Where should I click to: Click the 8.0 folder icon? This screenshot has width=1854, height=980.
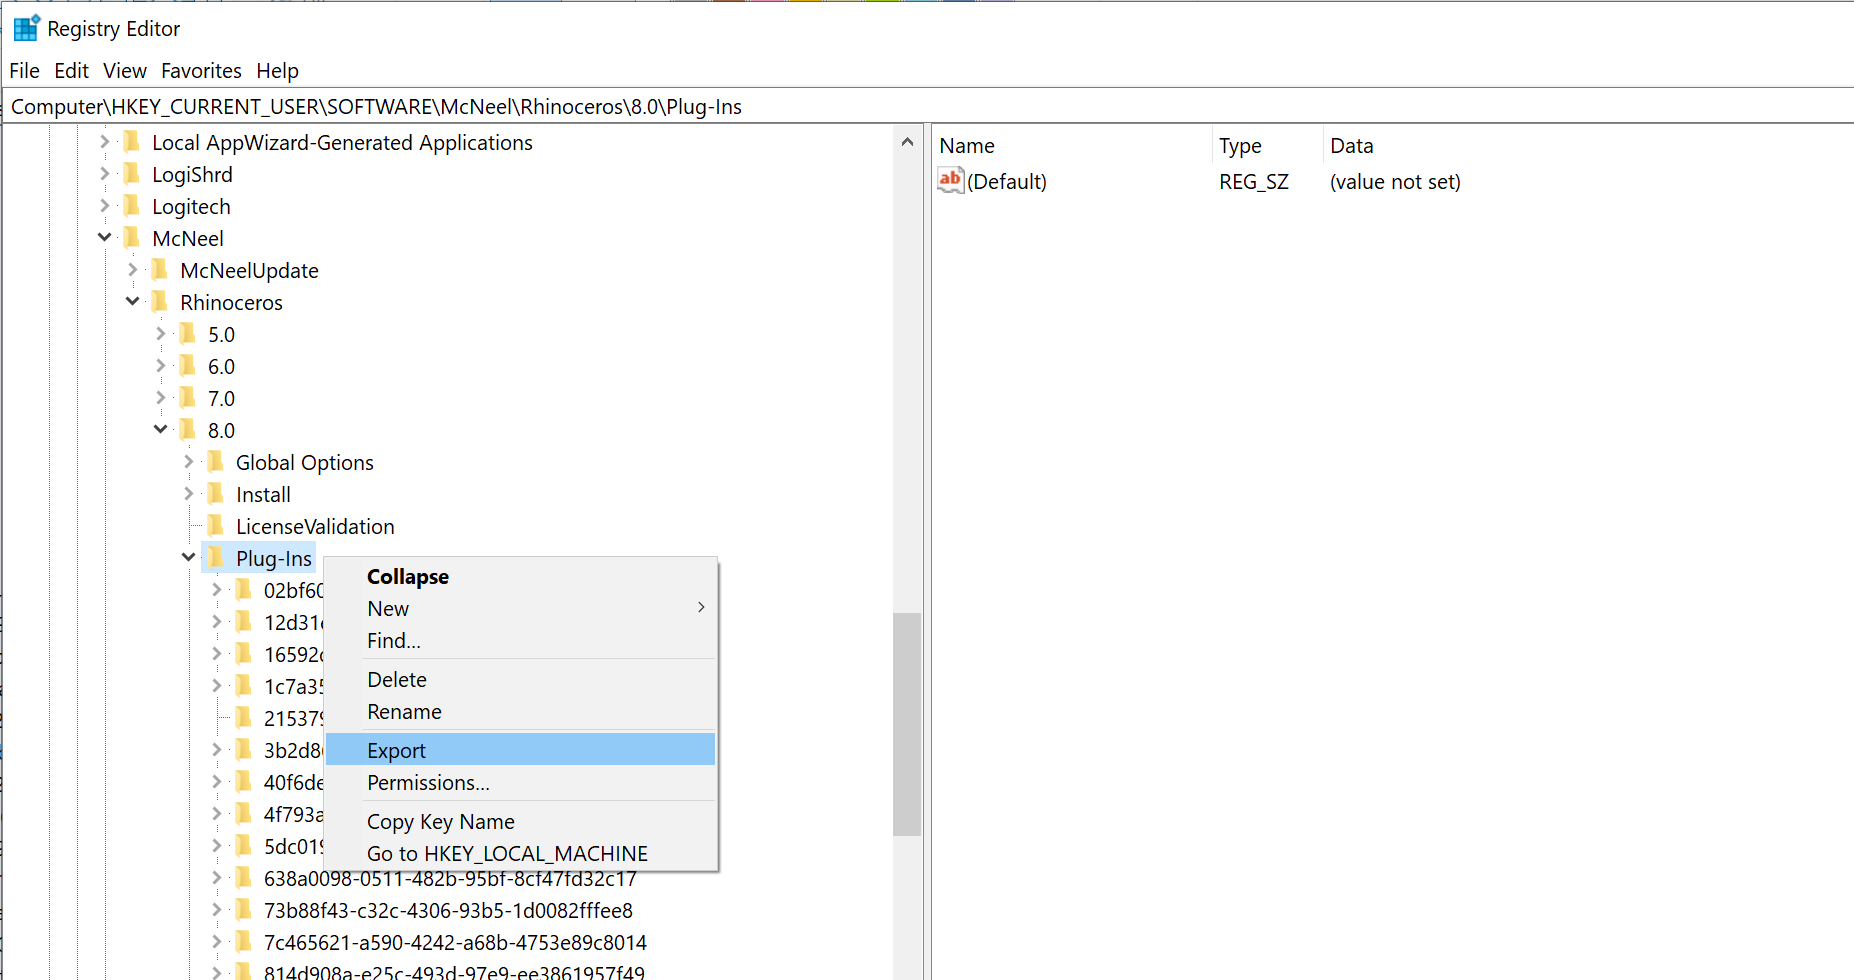click(188, 430)
